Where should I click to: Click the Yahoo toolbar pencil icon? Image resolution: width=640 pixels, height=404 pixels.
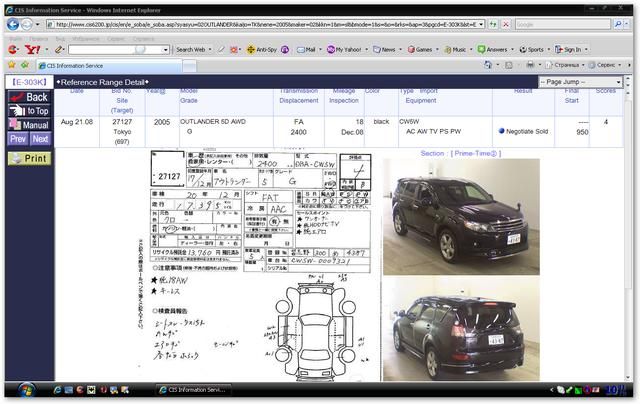pyautogui.click(x=59, y=49)
